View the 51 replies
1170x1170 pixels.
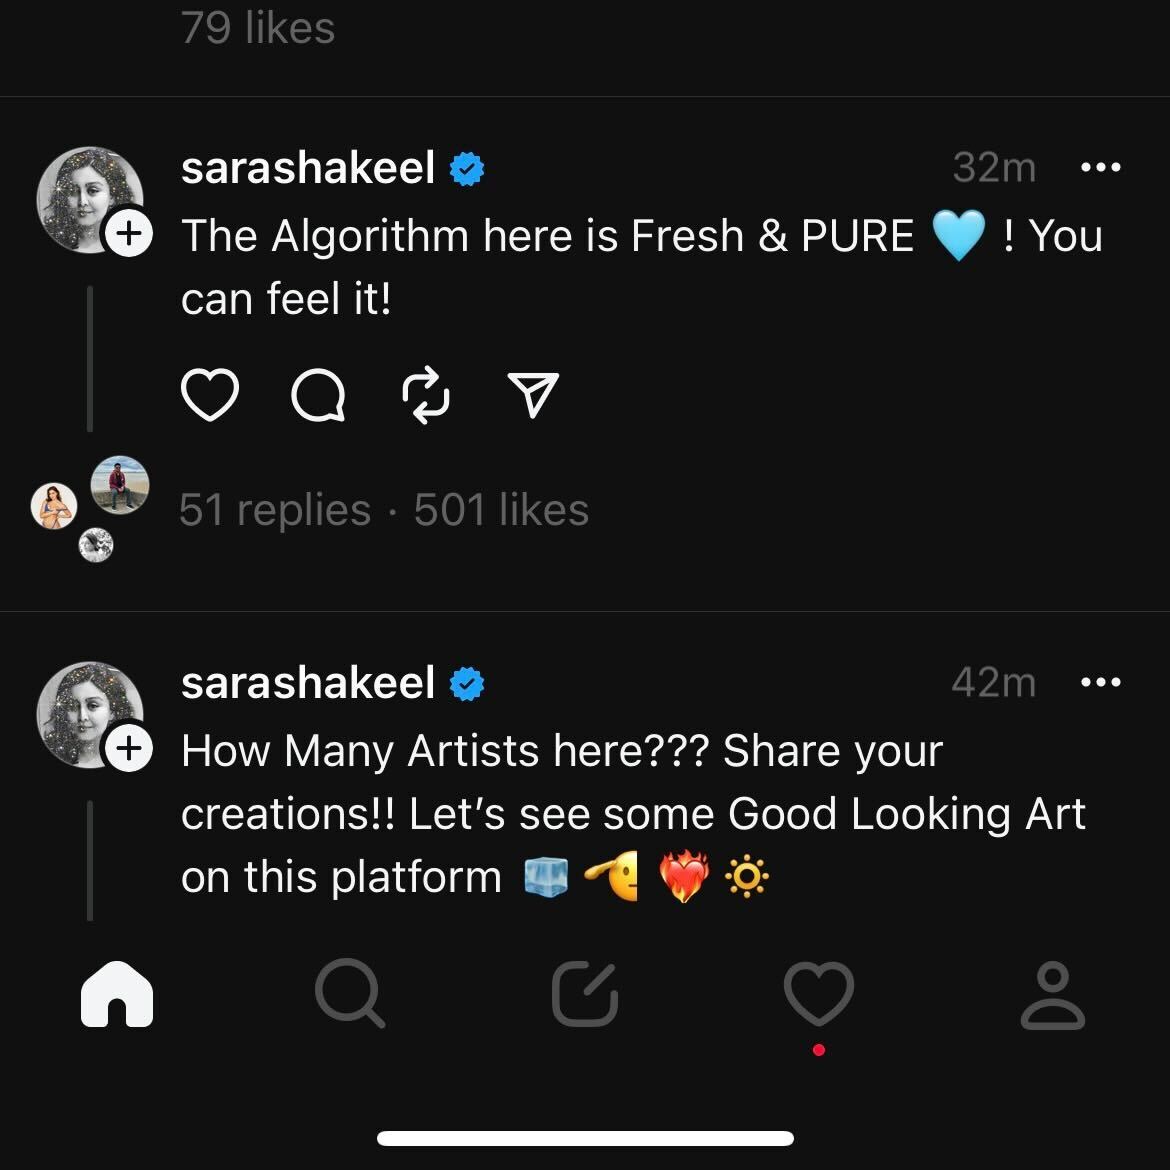tap(275, 510)
